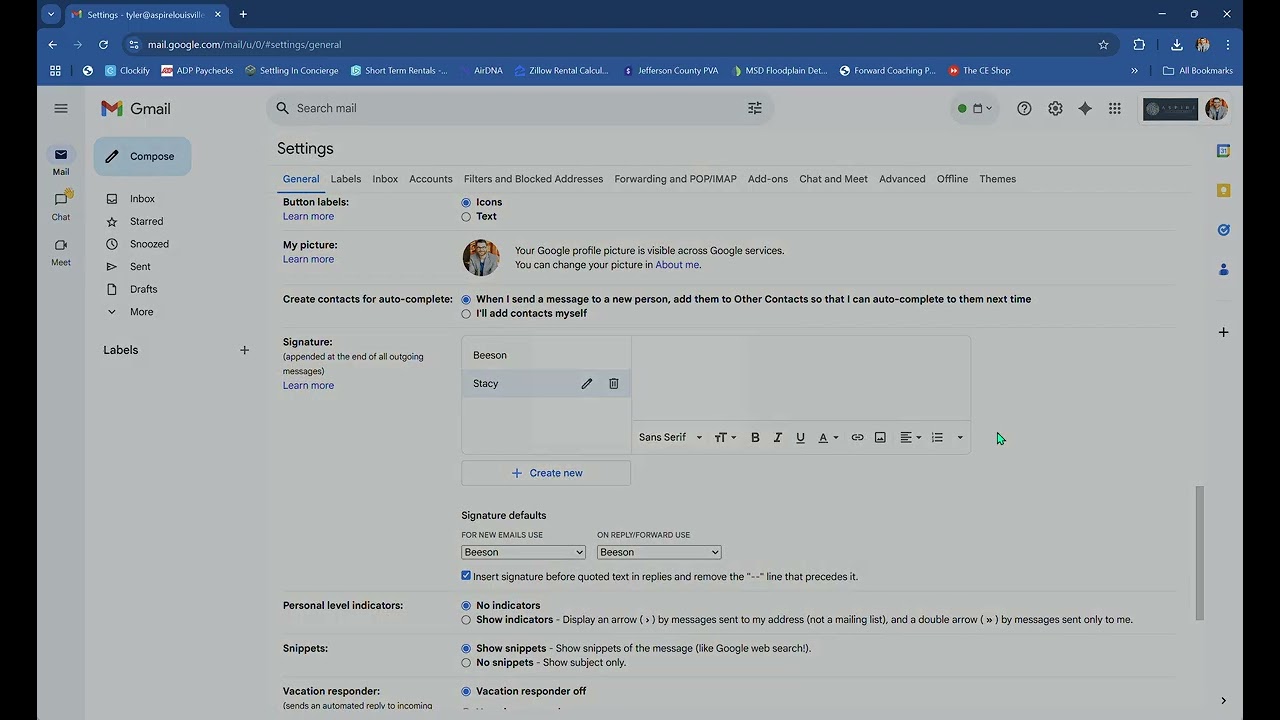Reload the page in Chrome
Viewport: 1280px width, 720px height.
coord(103,44)
